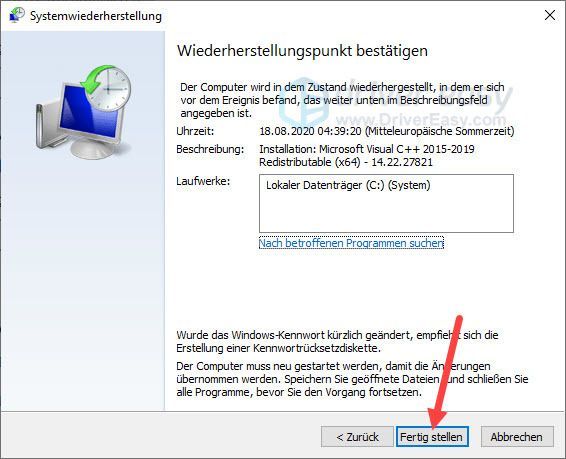
Task: Confirm restore with Fertig stellen
Action: [432, 437]
